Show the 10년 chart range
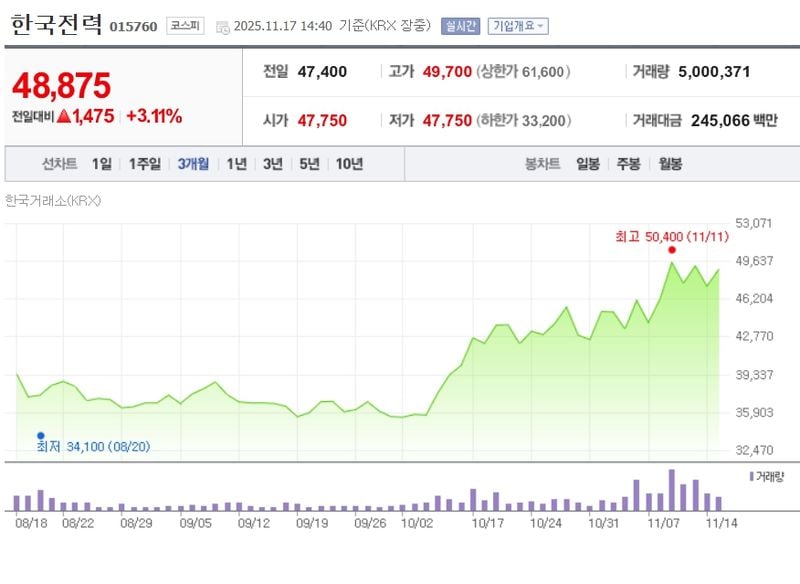 tap(349, 164)
